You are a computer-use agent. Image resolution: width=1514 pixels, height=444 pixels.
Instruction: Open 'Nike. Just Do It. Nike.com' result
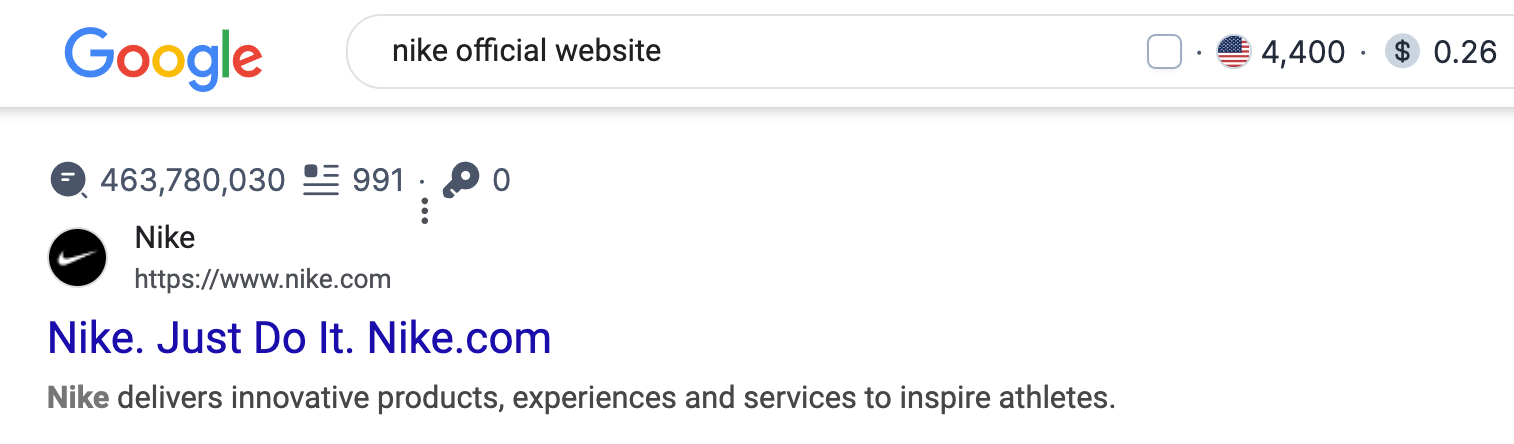(299, 338)
